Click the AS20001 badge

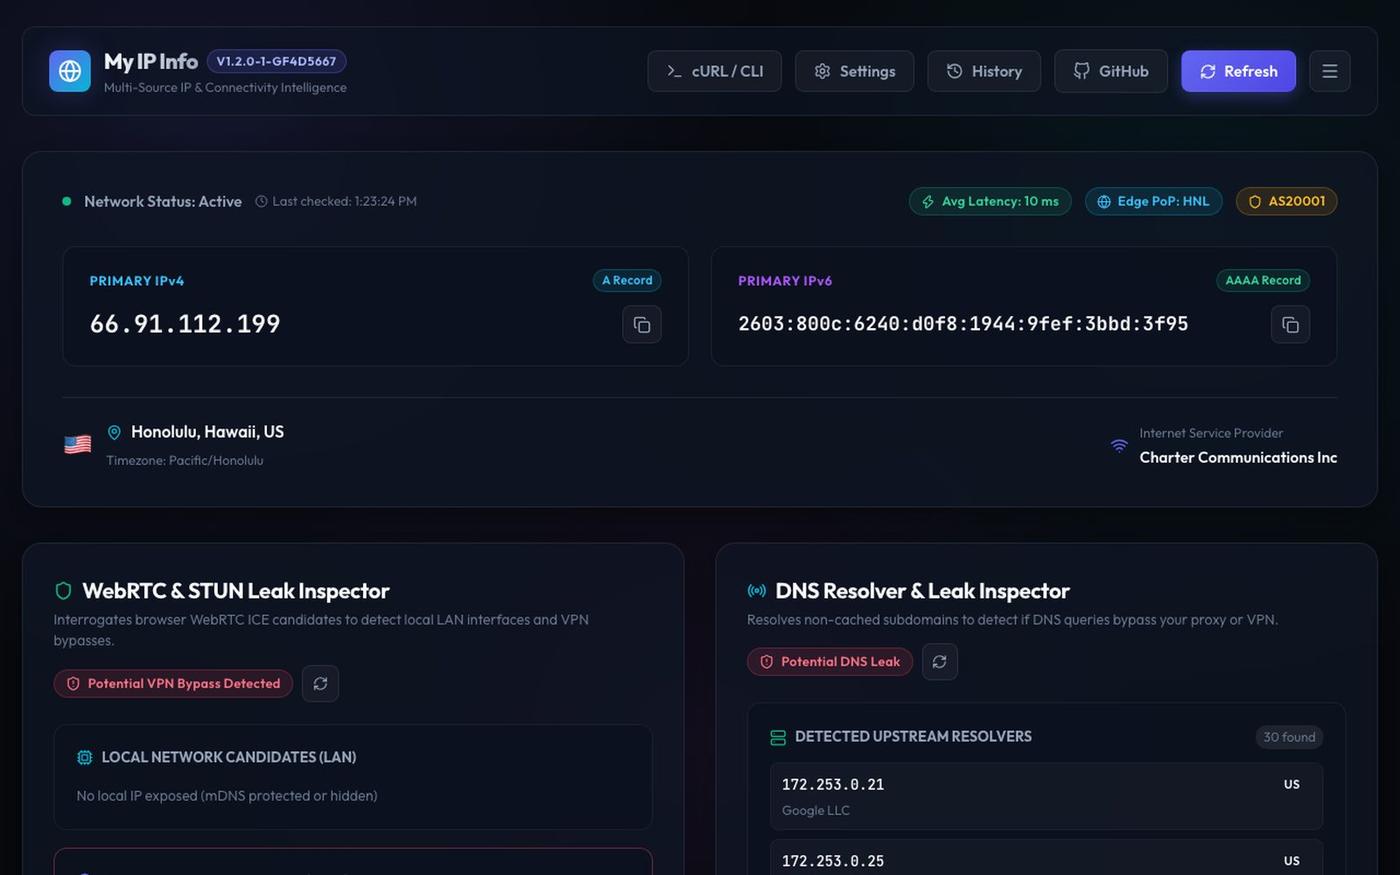(x=1287, y=201)
